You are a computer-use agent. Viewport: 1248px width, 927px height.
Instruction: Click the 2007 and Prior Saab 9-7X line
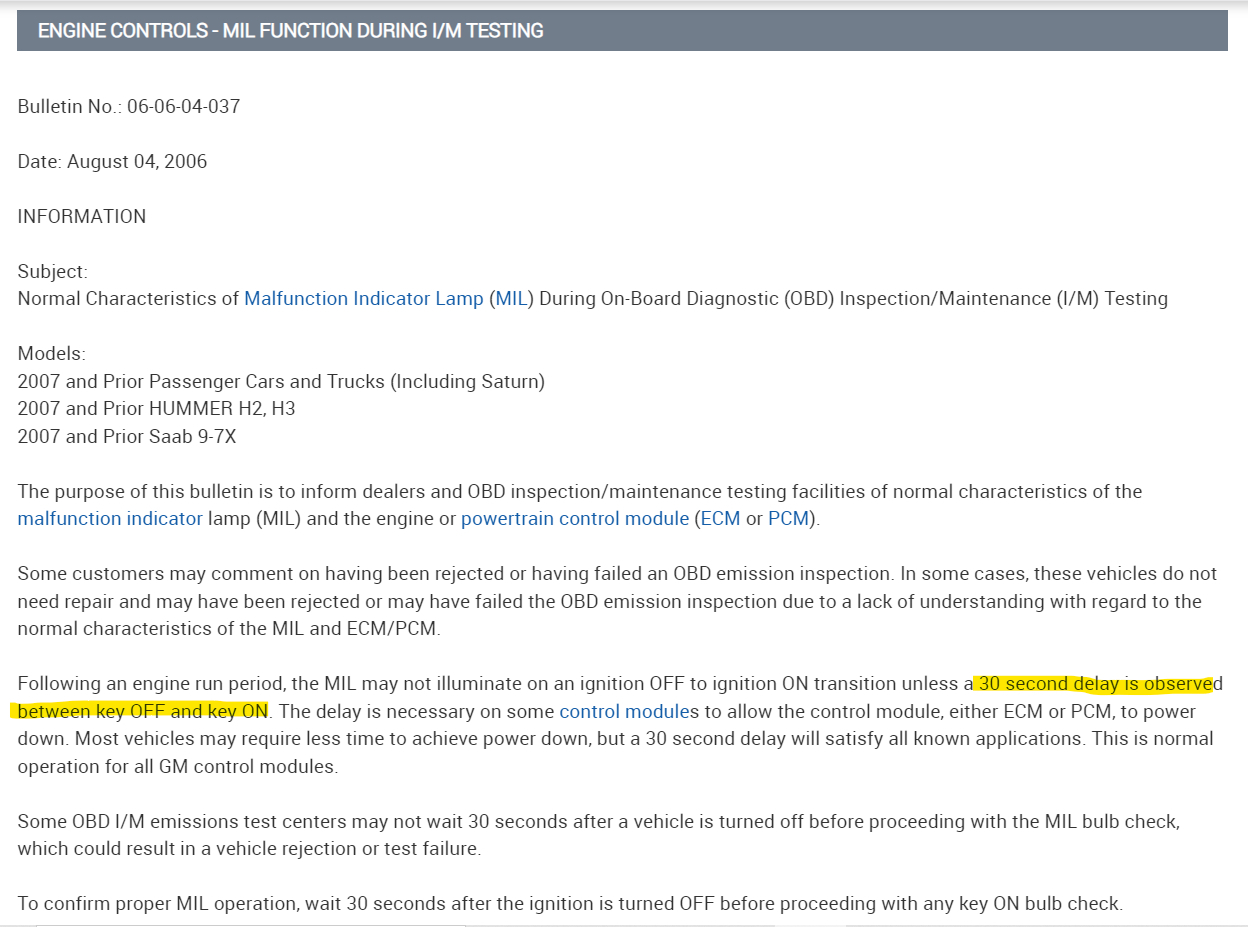(x=127, y=436)
